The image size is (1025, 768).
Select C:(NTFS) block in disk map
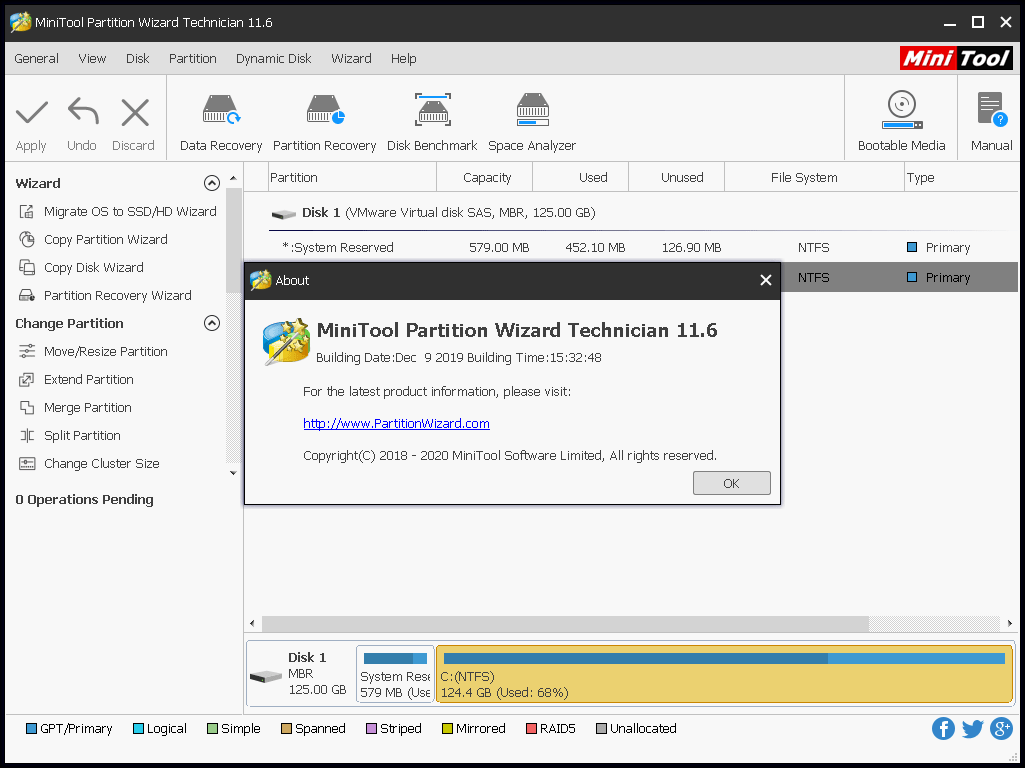pyautogui.click(x=724, y=675)
